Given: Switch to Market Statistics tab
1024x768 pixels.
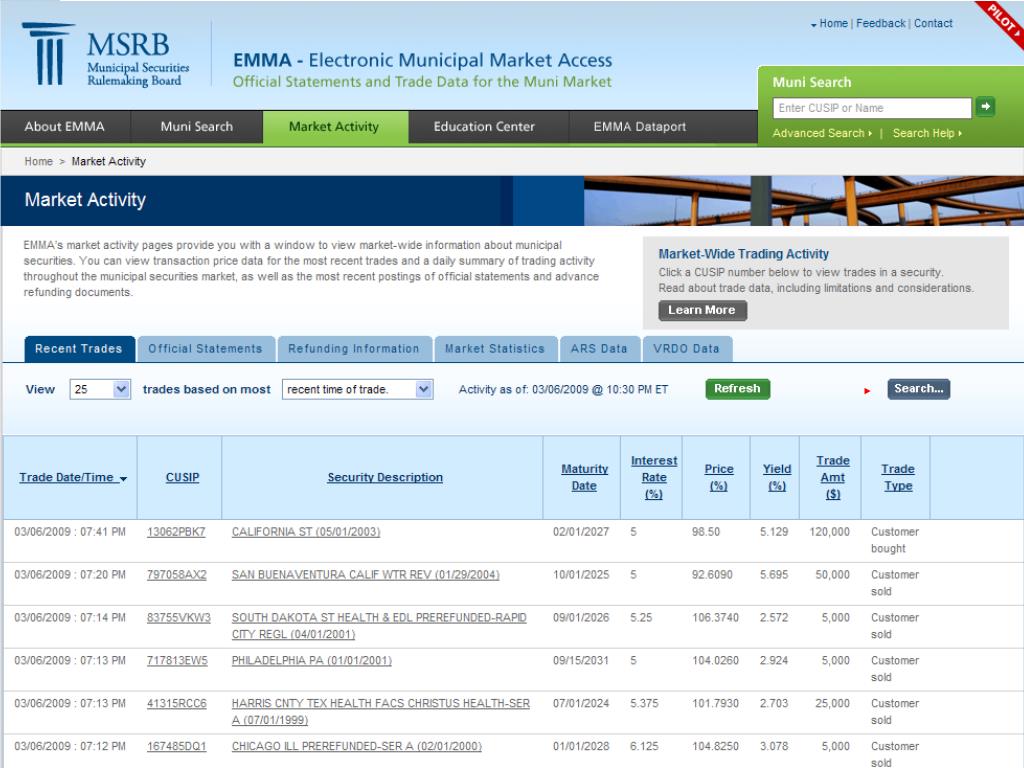Looking at the screenshot, I should pyautogui.click(x=494, y=349).
